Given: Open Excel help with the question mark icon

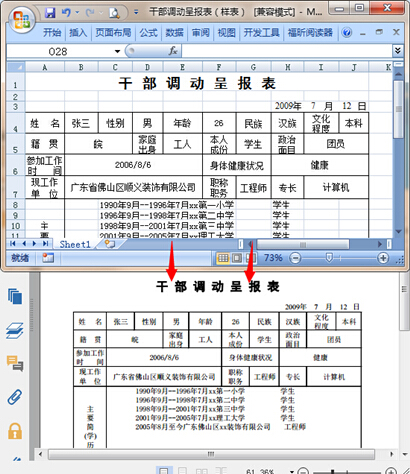Looking at the screenshot, I should (347, 33).
